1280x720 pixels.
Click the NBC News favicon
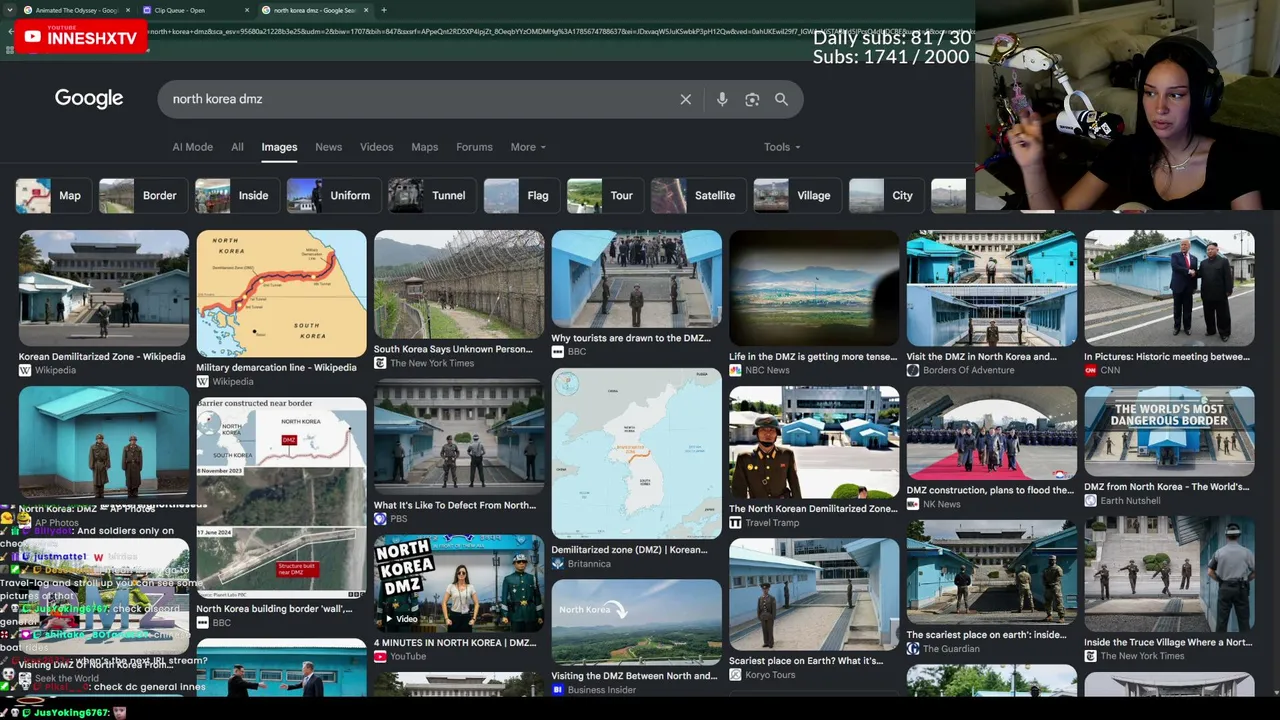[x=735, y=370]
